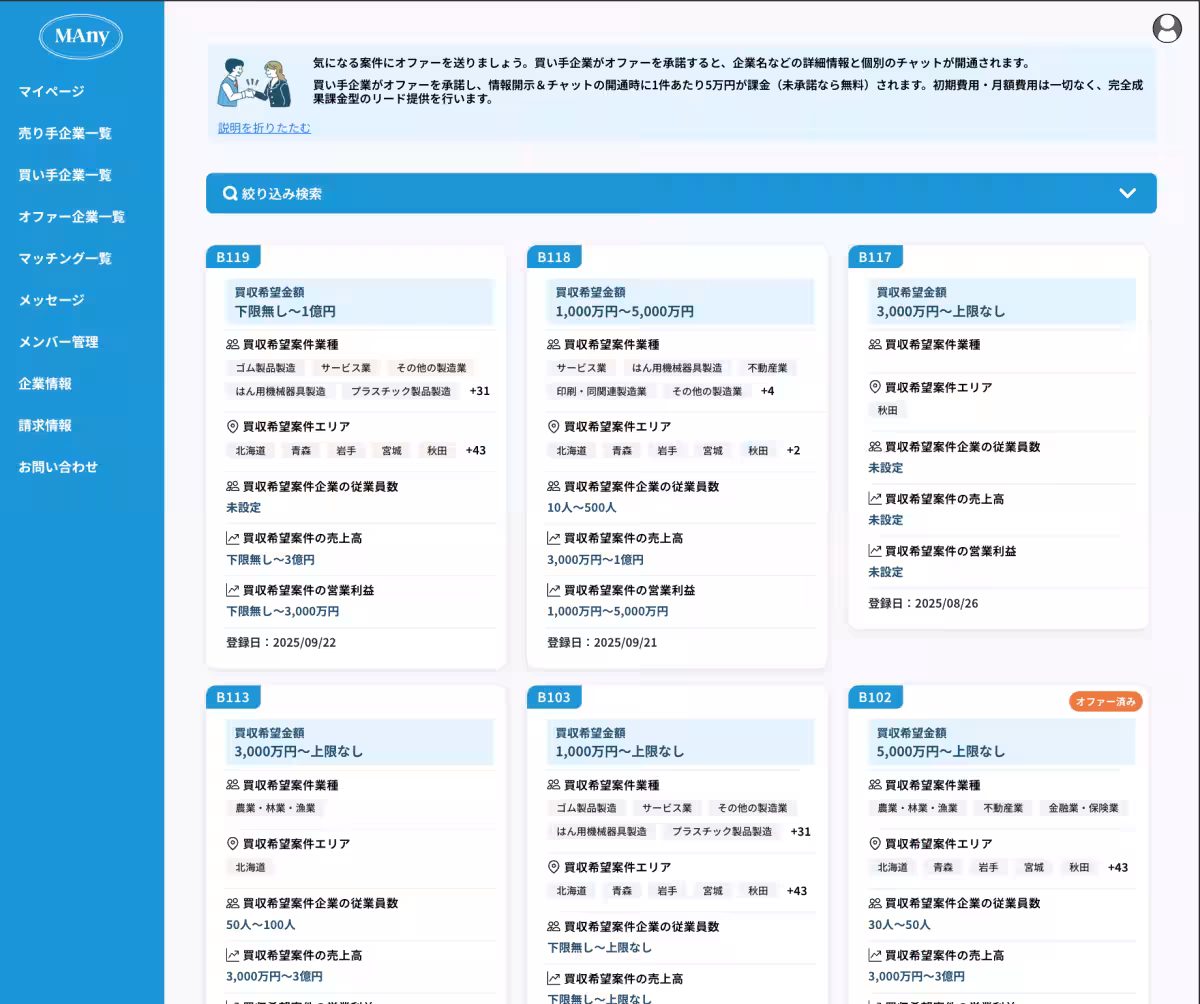
Task: Go to 売り手企業一覧 menu item
Action: [x=65, y=133]
